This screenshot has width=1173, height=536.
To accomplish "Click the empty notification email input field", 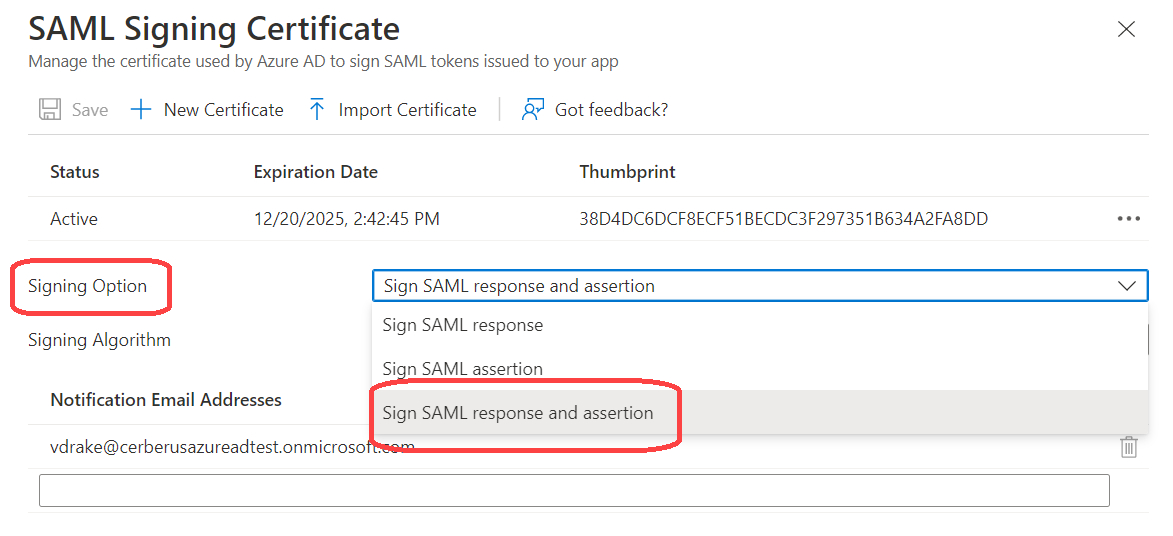I will click(x=574, y=490).
